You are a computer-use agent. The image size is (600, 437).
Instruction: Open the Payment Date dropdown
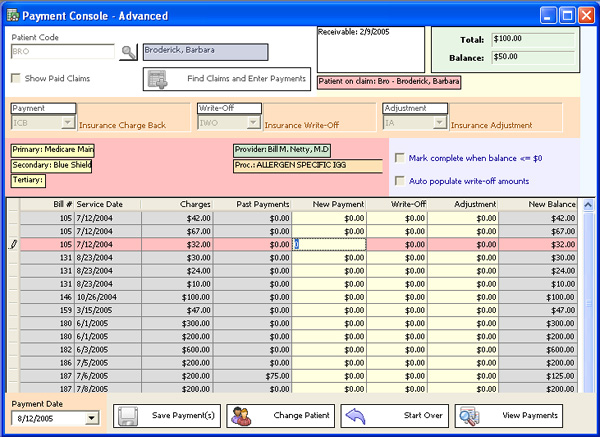pyautogui.click(x=92, y=419)
